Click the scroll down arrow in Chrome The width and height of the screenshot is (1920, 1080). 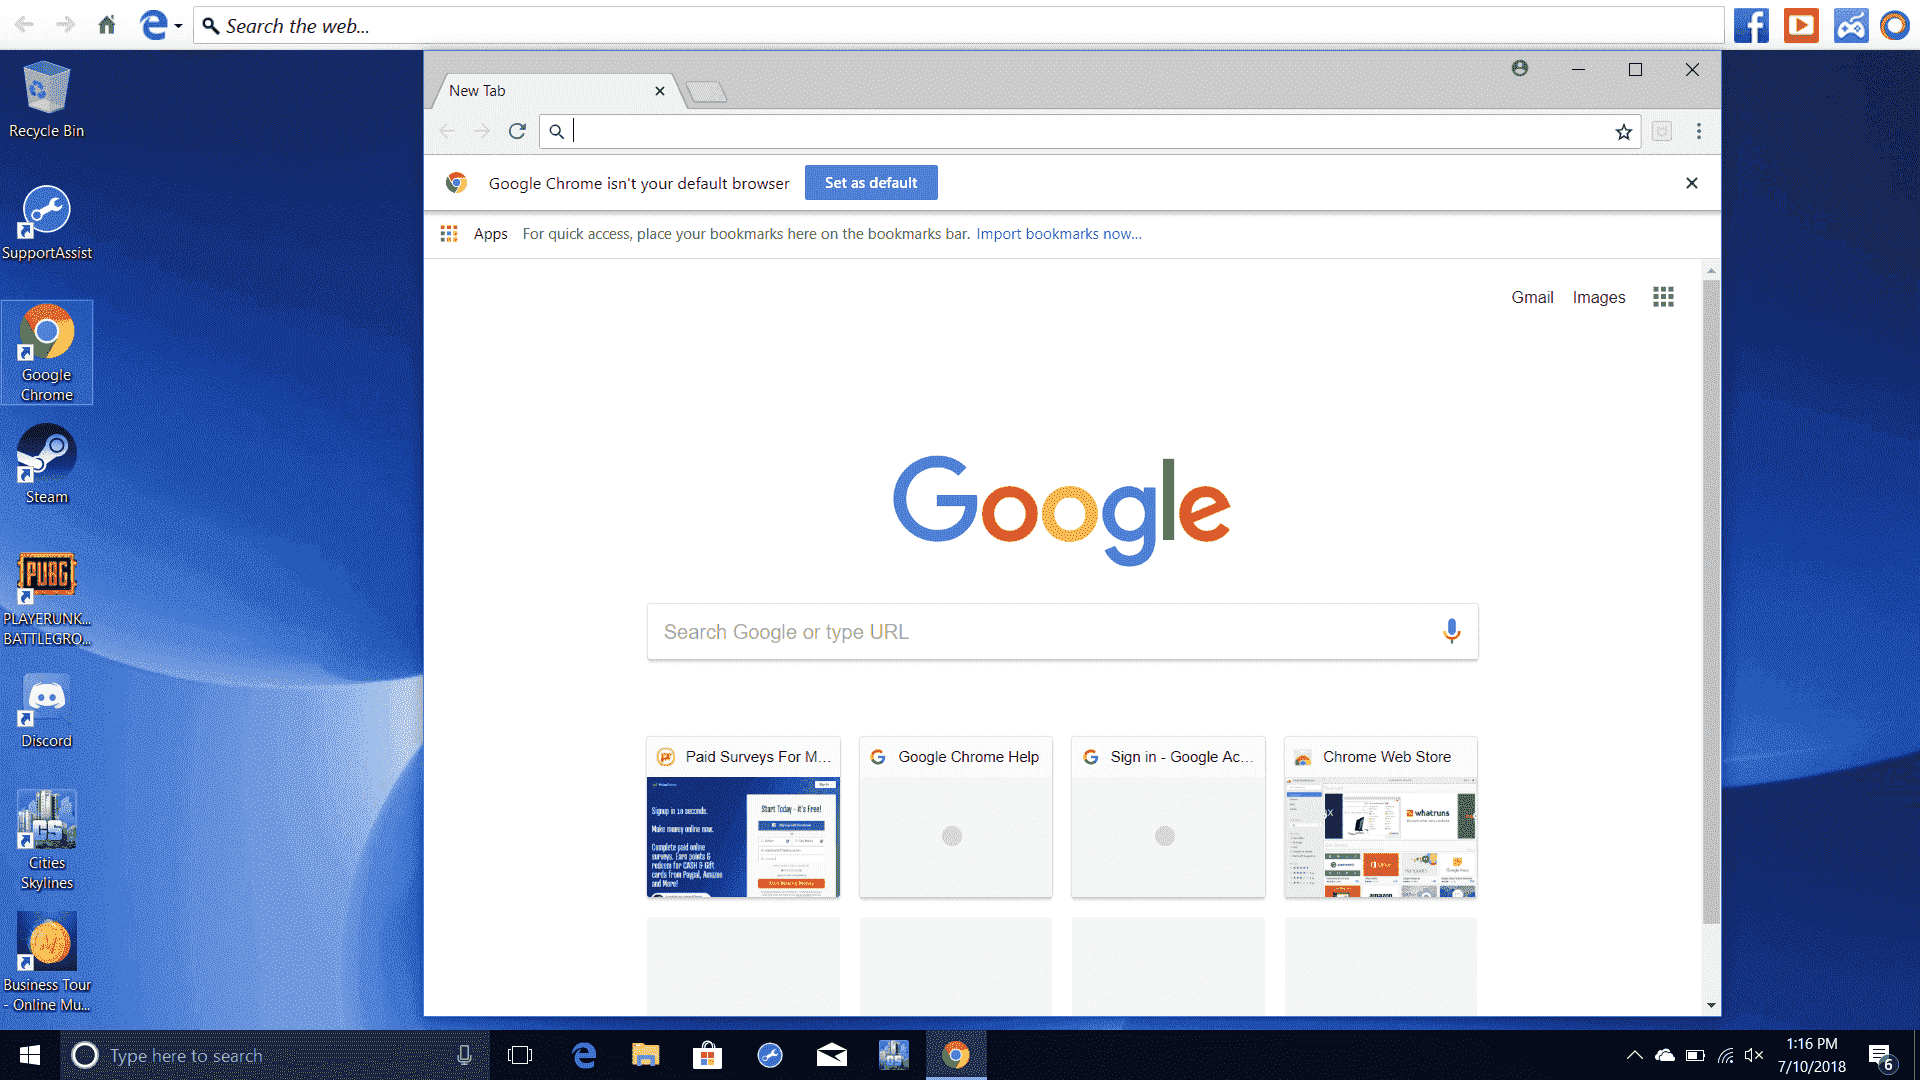(1711, 1005)
